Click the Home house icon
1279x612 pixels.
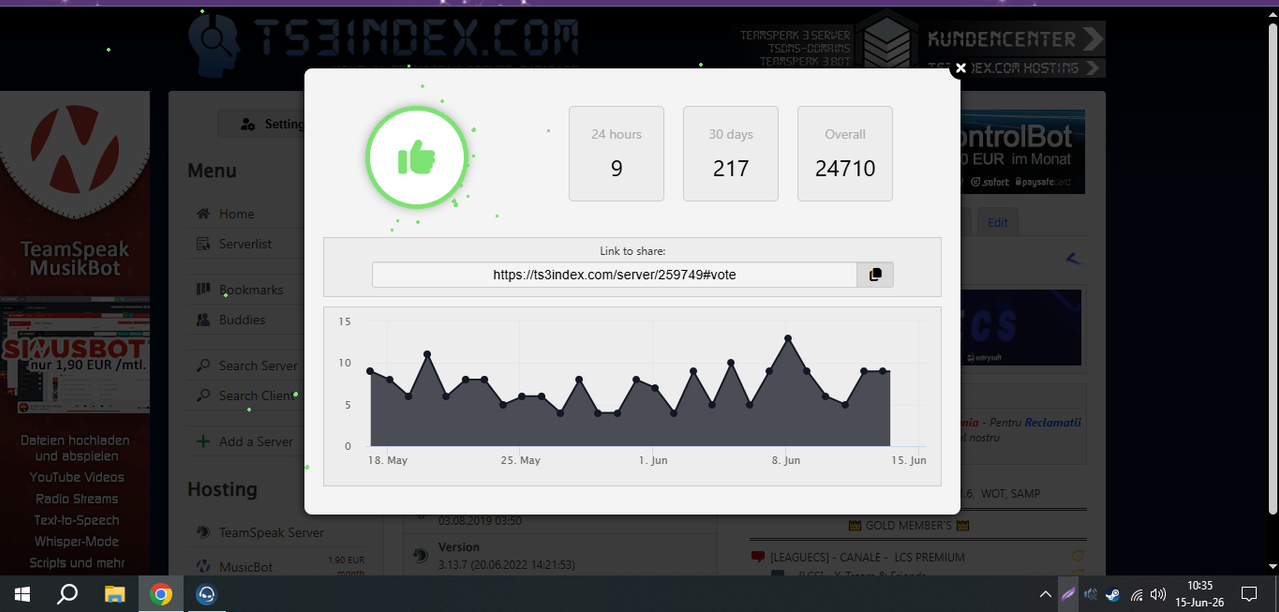pyautogui.click(x=203, y=214)
